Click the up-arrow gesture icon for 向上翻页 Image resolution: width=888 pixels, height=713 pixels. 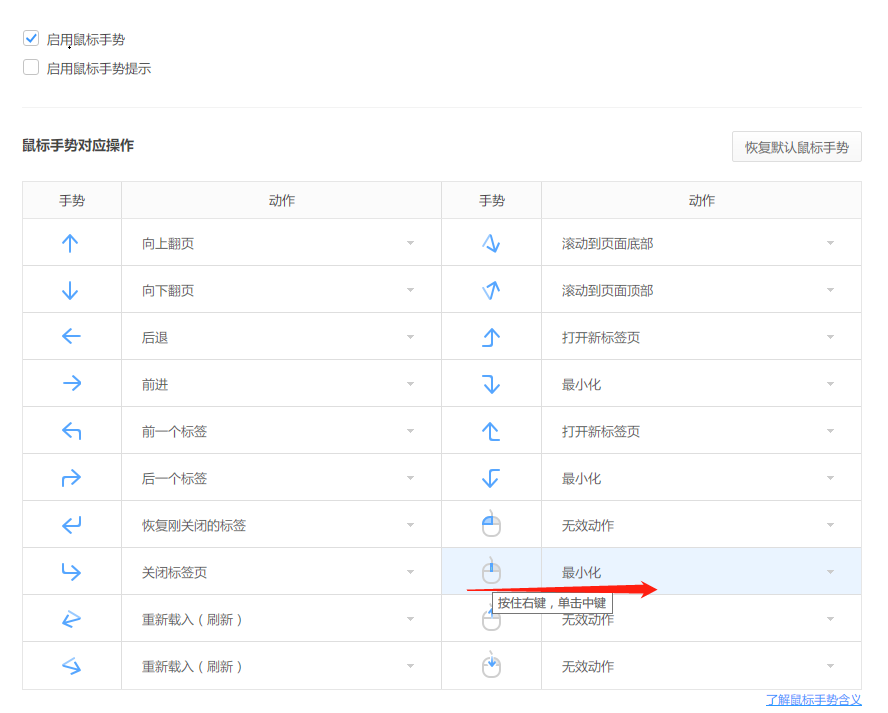point(70,243)
